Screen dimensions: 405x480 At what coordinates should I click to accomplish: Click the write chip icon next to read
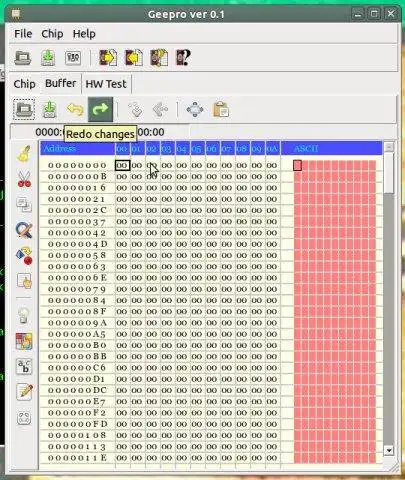[x=134, y=58]
